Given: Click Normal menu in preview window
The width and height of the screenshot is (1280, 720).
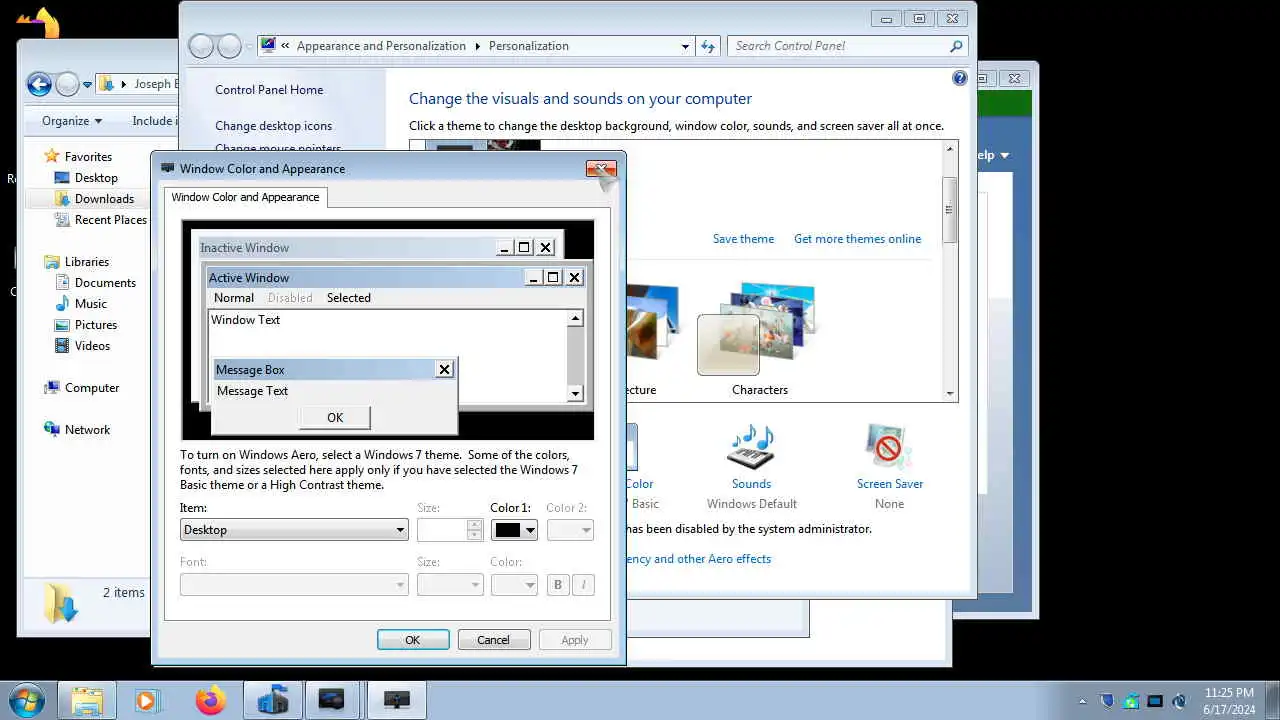Looking at the screenshot, I should 234,298.
